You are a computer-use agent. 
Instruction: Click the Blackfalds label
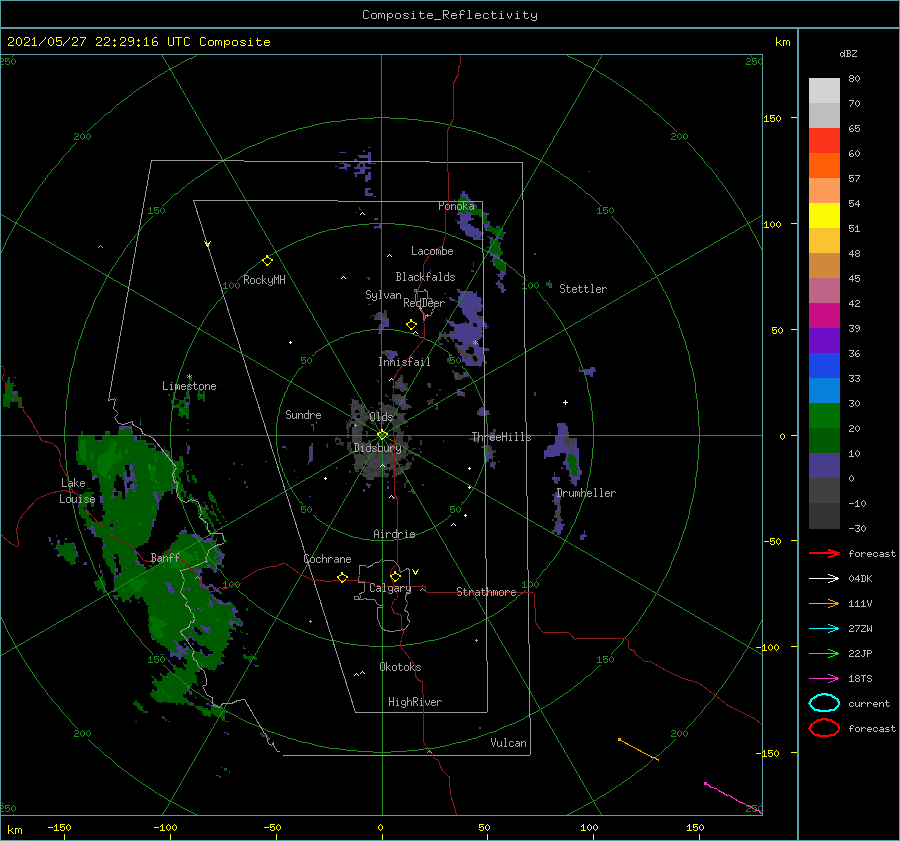425,277
